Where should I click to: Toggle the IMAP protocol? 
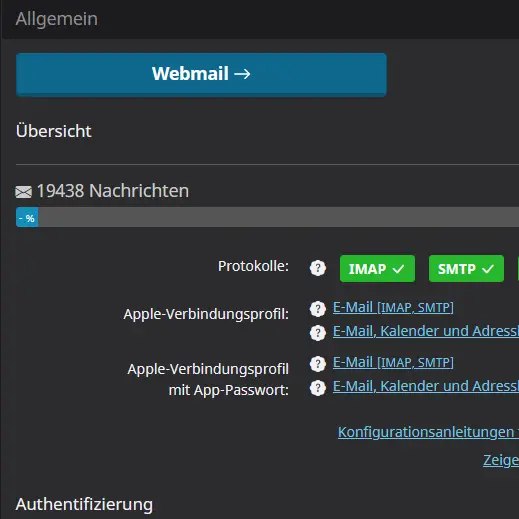(377, 269)
